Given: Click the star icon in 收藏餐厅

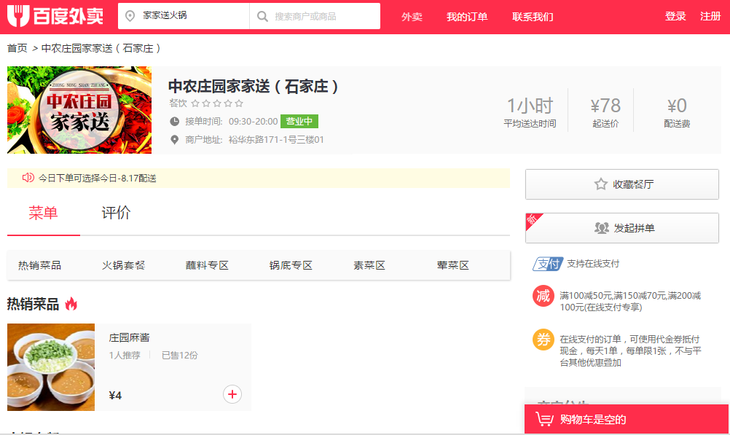Looking at the screenshot, I should click(601, 184).
